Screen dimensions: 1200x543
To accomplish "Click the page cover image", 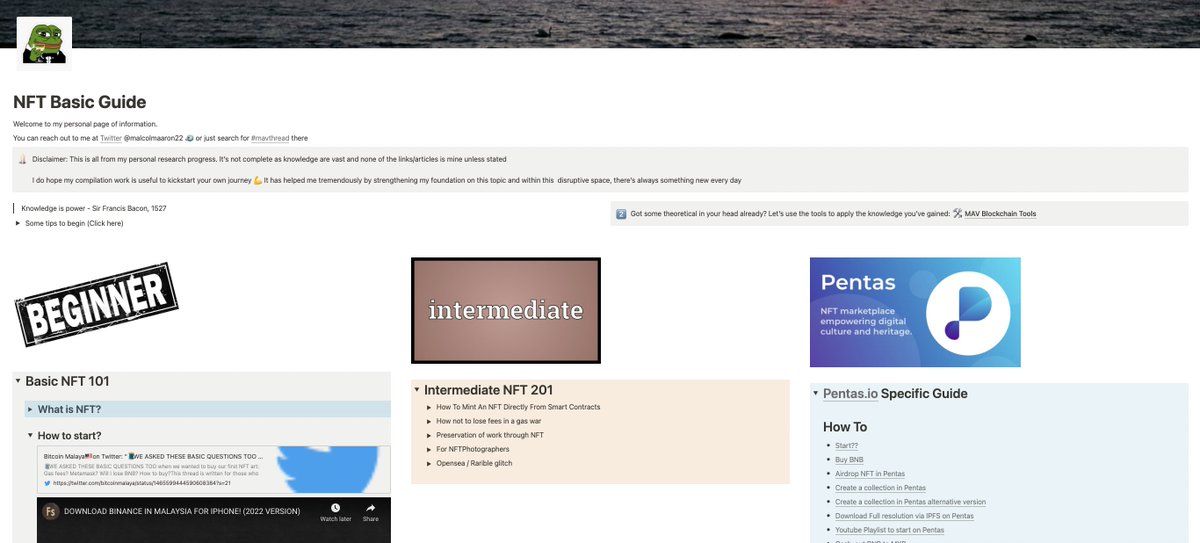I will (600, 24).
